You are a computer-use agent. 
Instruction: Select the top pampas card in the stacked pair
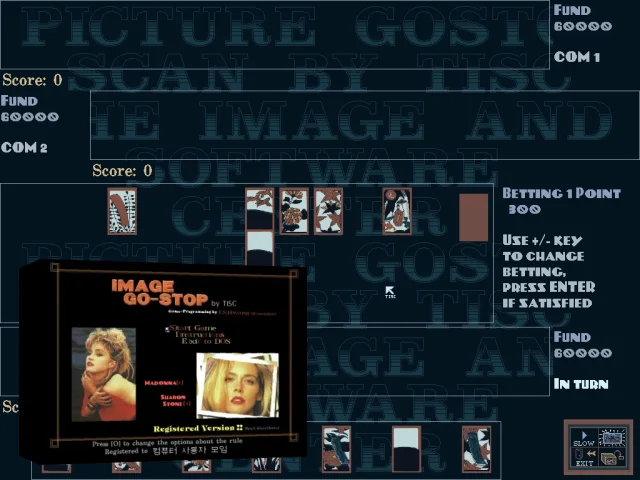[260, 208]
